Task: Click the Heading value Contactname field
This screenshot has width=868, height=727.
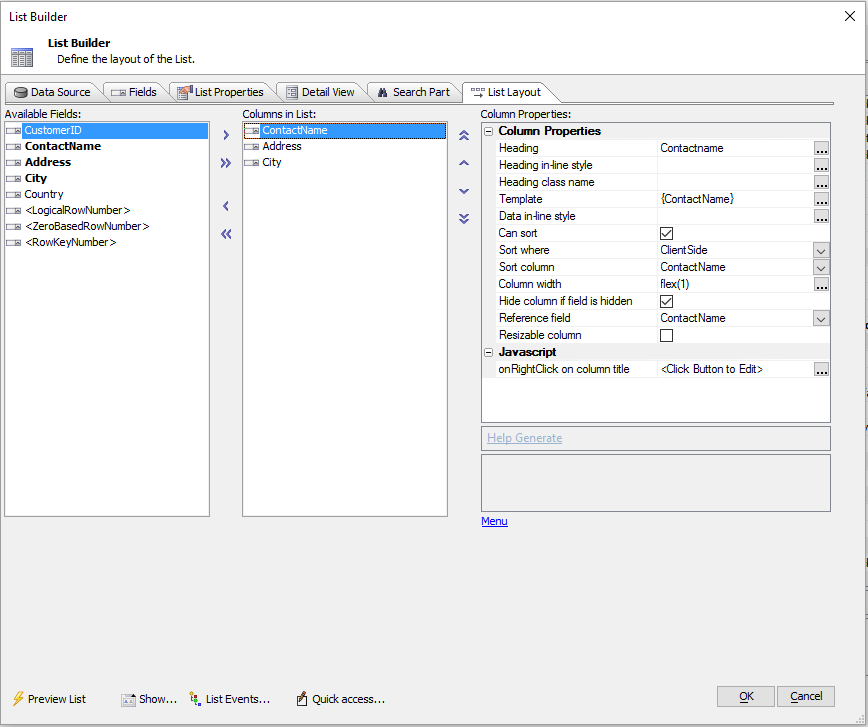Action: pyautogui.click(x=735, y=148)
